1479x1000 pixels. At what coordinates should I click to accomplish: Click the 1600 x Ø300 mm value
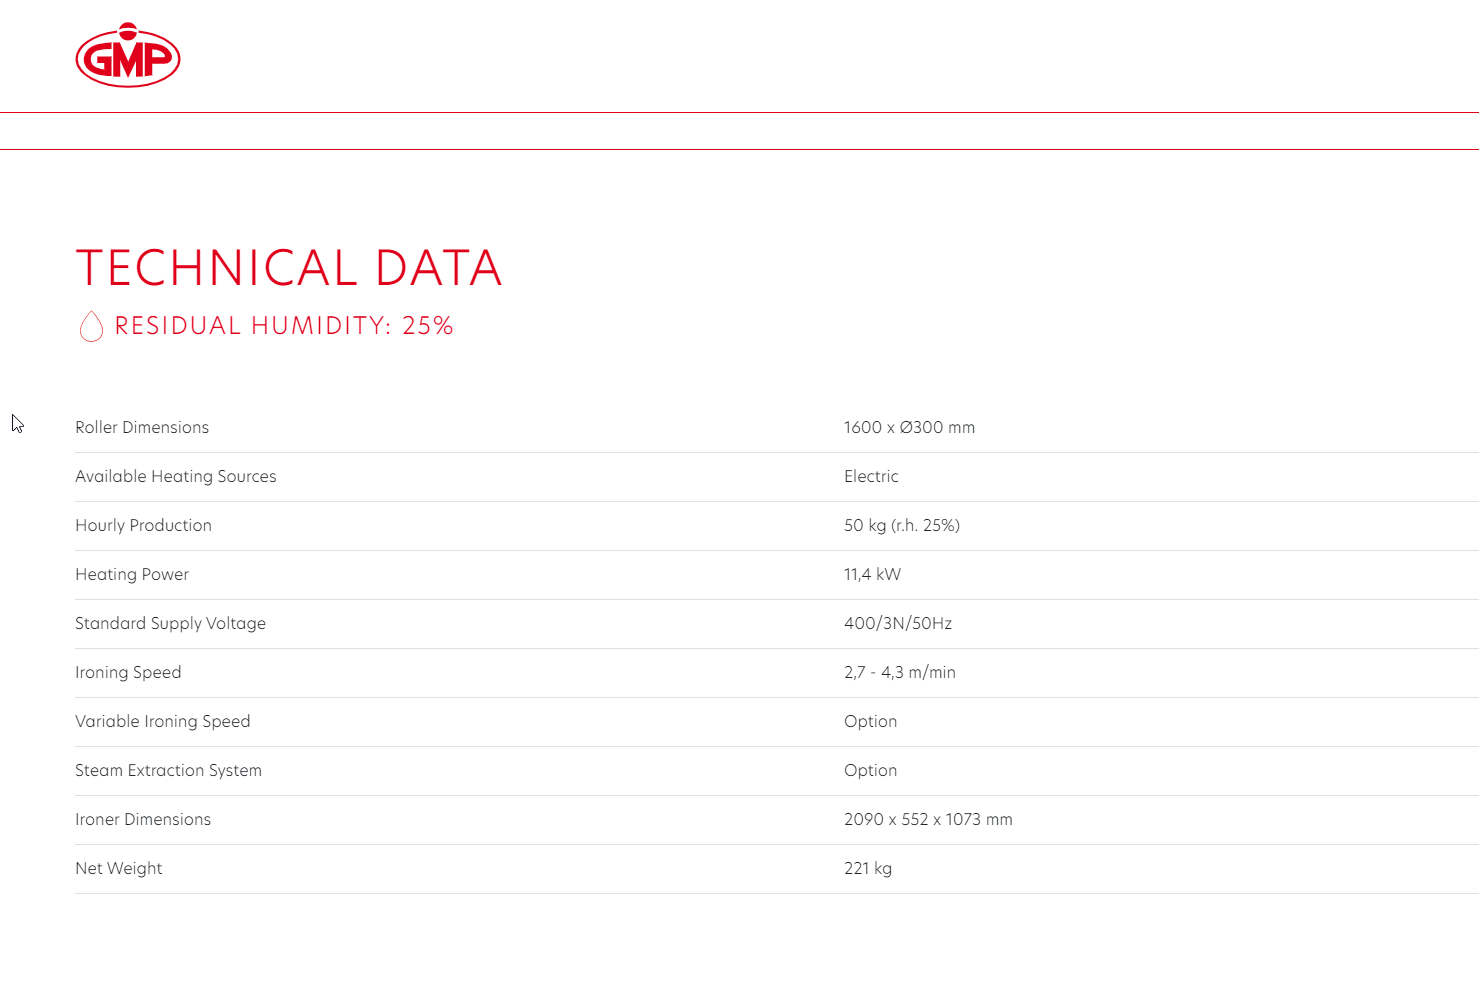coord(909,427)
